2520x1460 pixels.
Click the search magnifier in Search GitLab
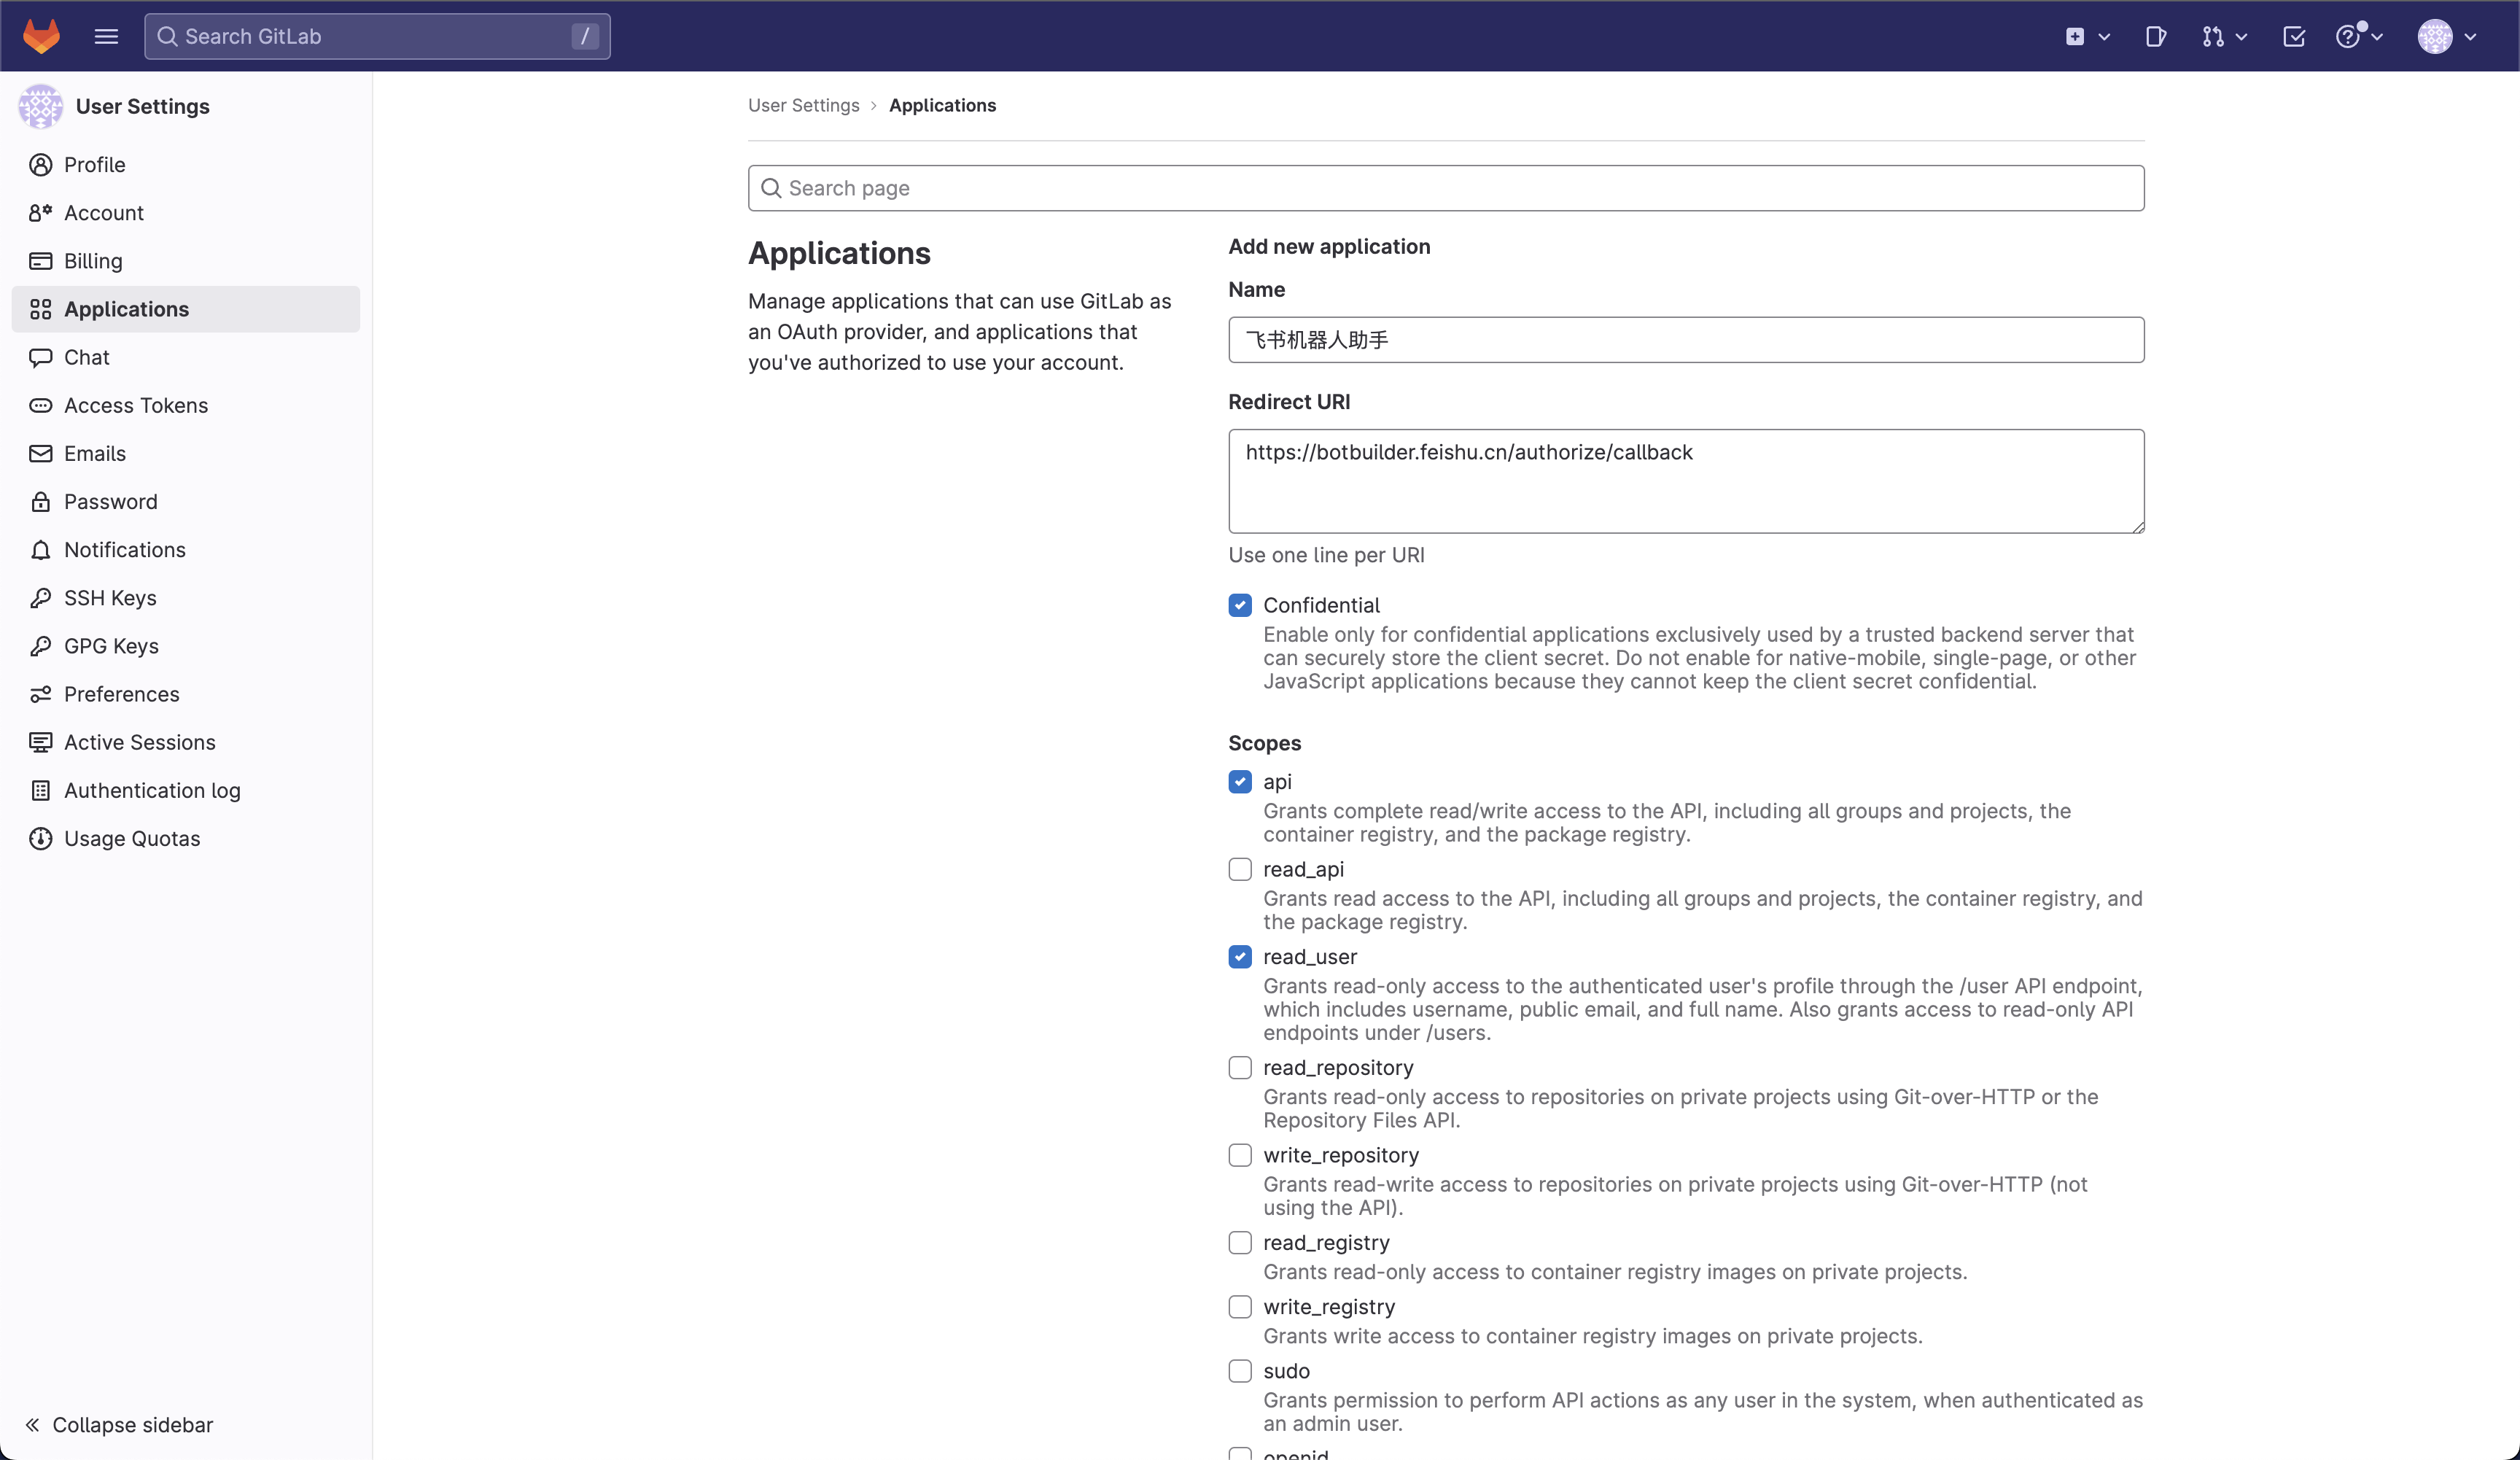coord(167,36)
